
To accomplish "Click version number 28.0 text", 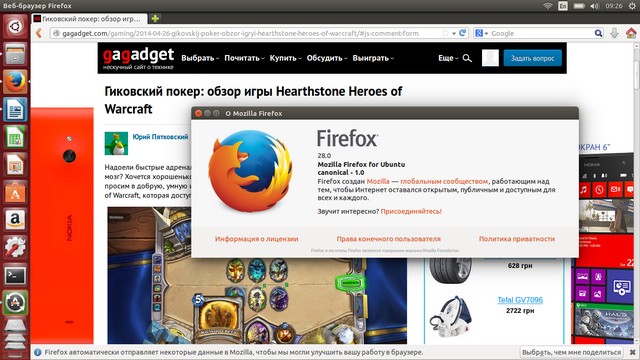I will [x=324, y=156].
